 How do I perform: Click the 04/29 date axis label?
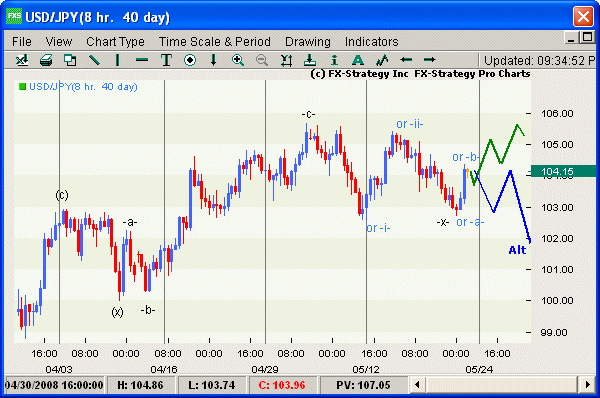click(265, 370)
